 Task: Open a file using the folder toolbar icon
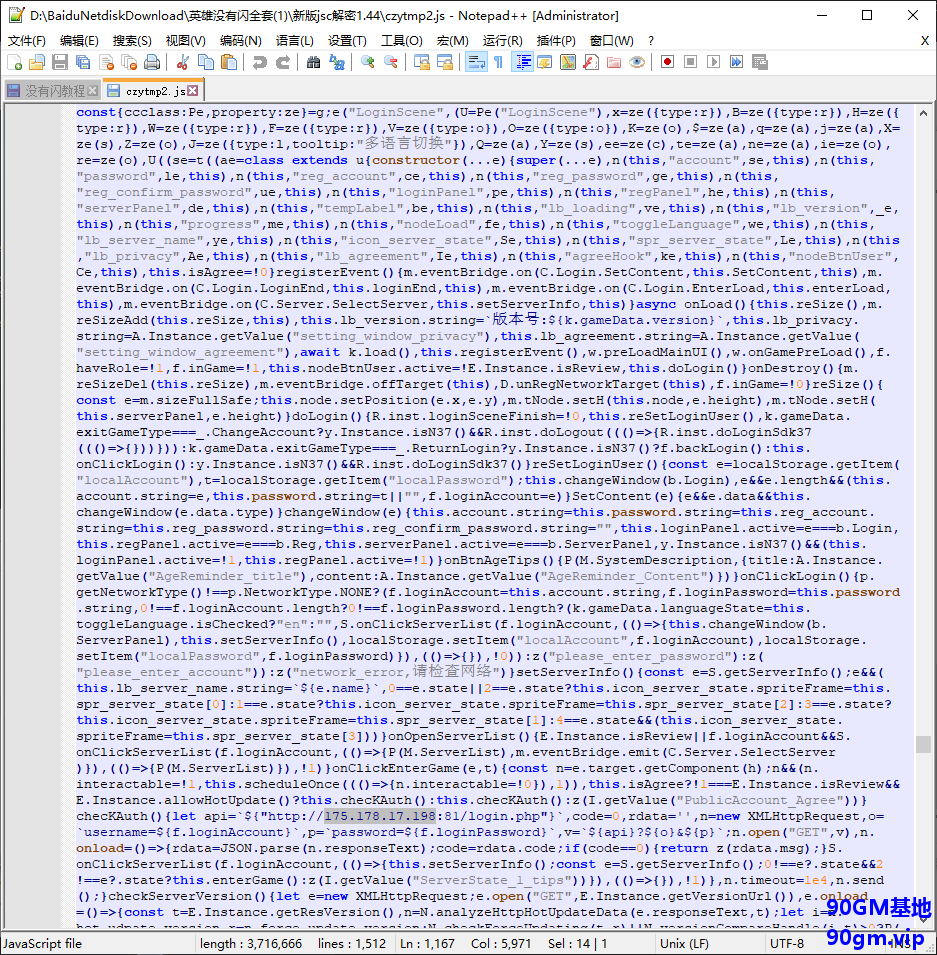tap(37, 62)
